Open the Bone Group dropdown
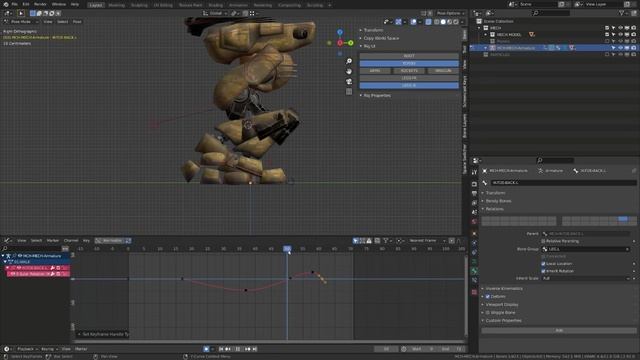 [585, 249]
